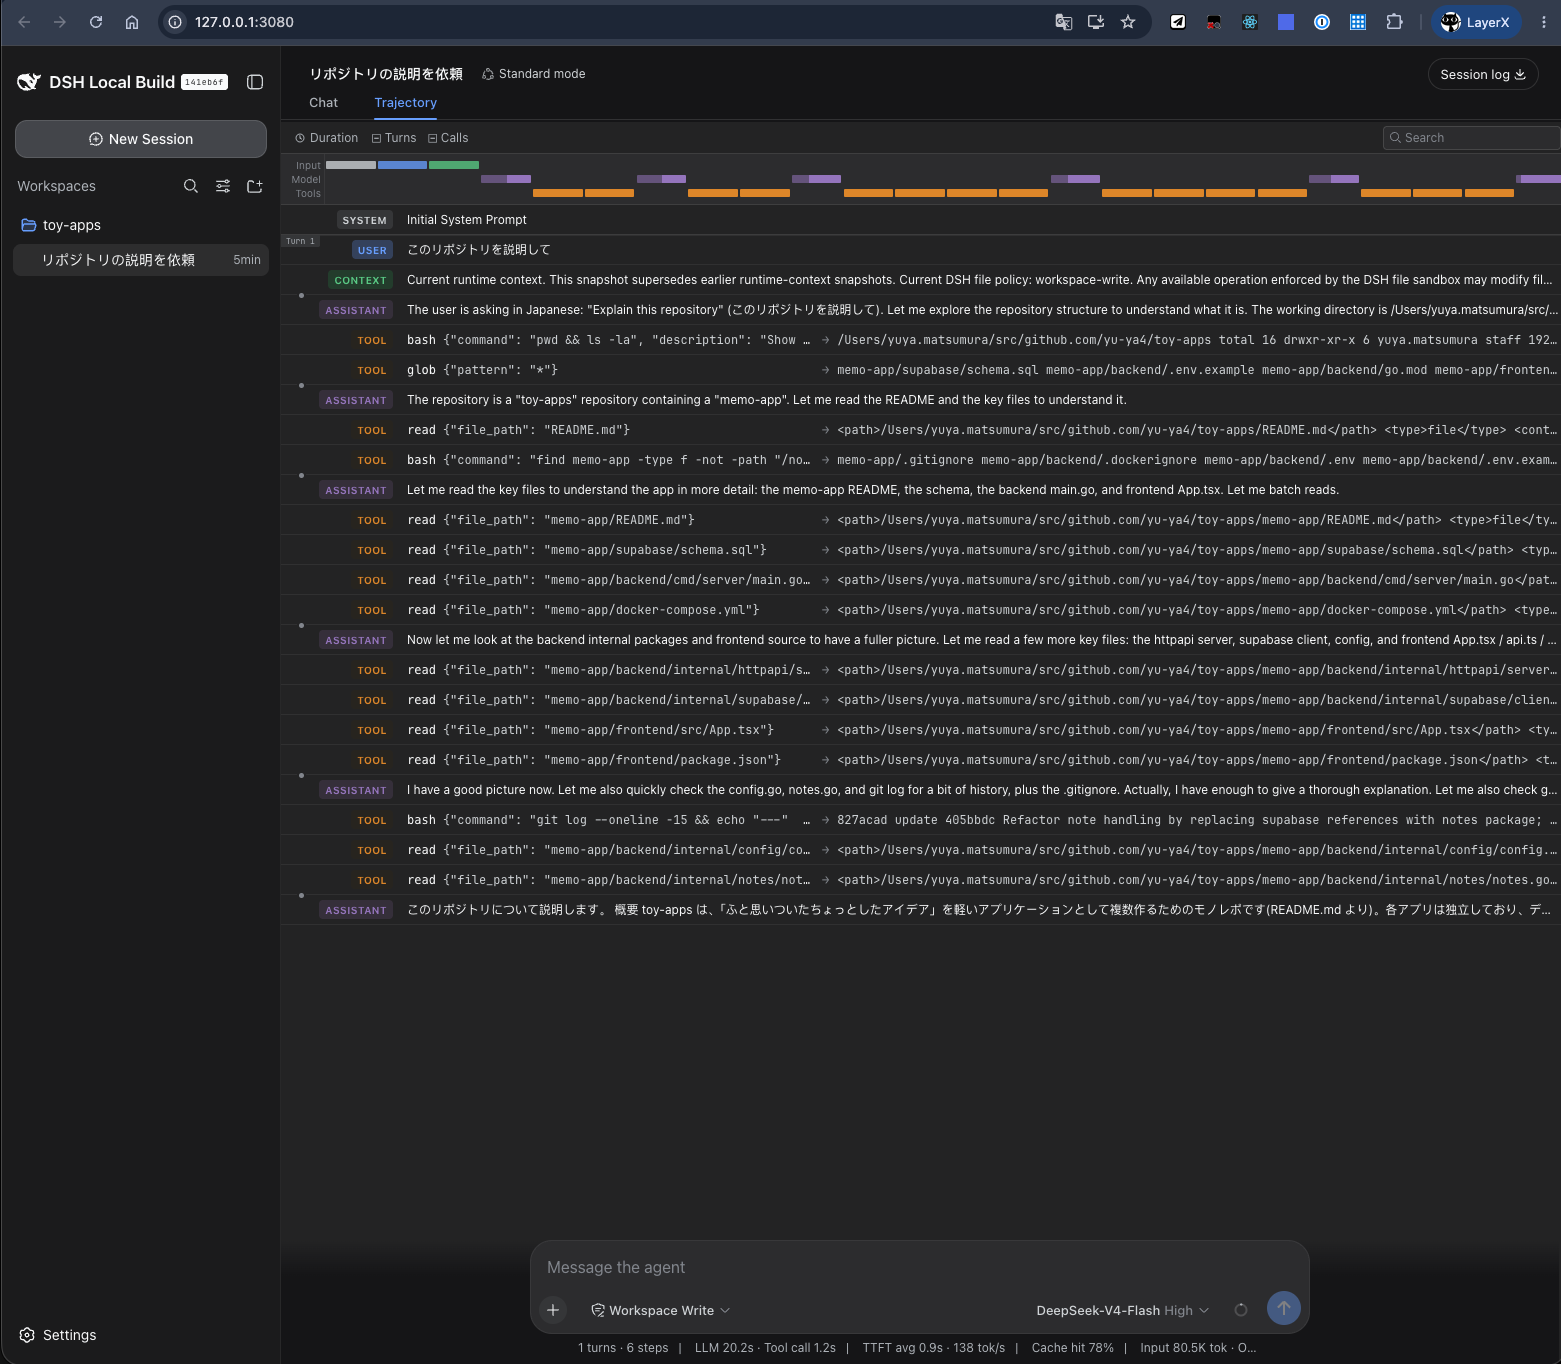Toggle the Calls view
This screenshot has height=1364, width=1561.
(448, 138)
